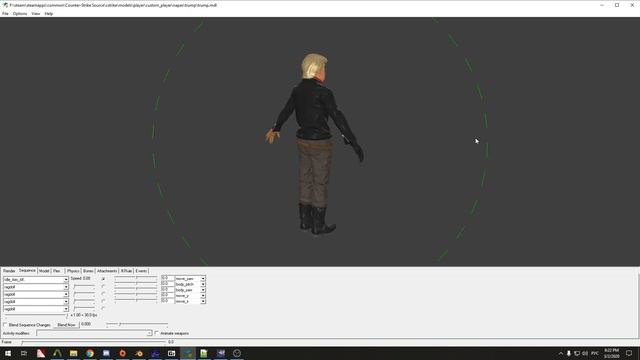Click the move_x pose parameter slider

click(136, 301)
